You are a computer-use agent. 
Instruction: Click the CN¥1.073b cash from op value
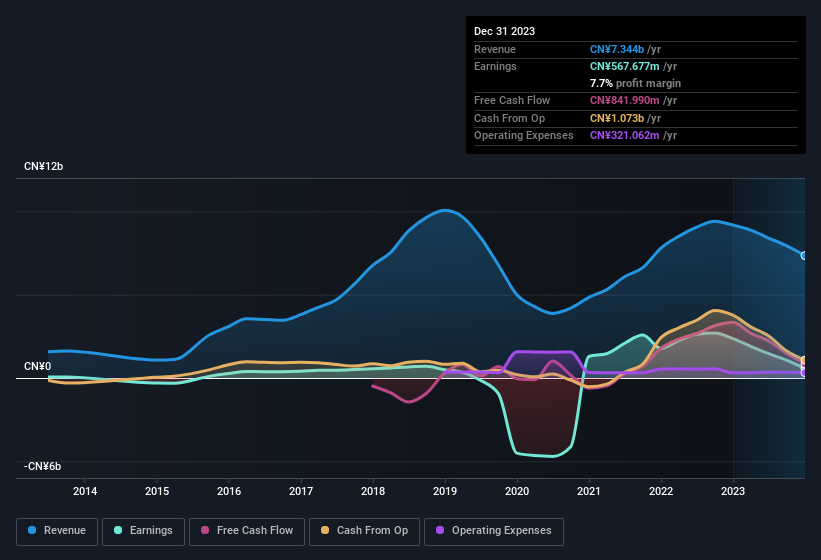tap(617, 118)
